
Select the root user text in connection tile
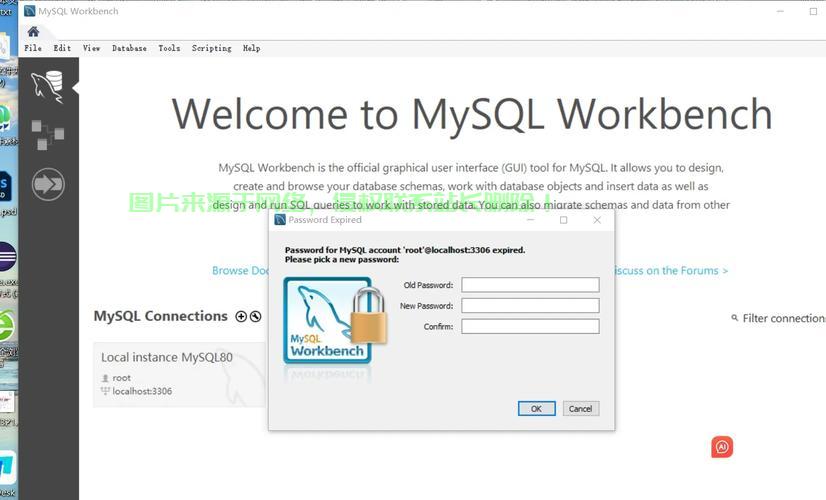tap(121, 378)
